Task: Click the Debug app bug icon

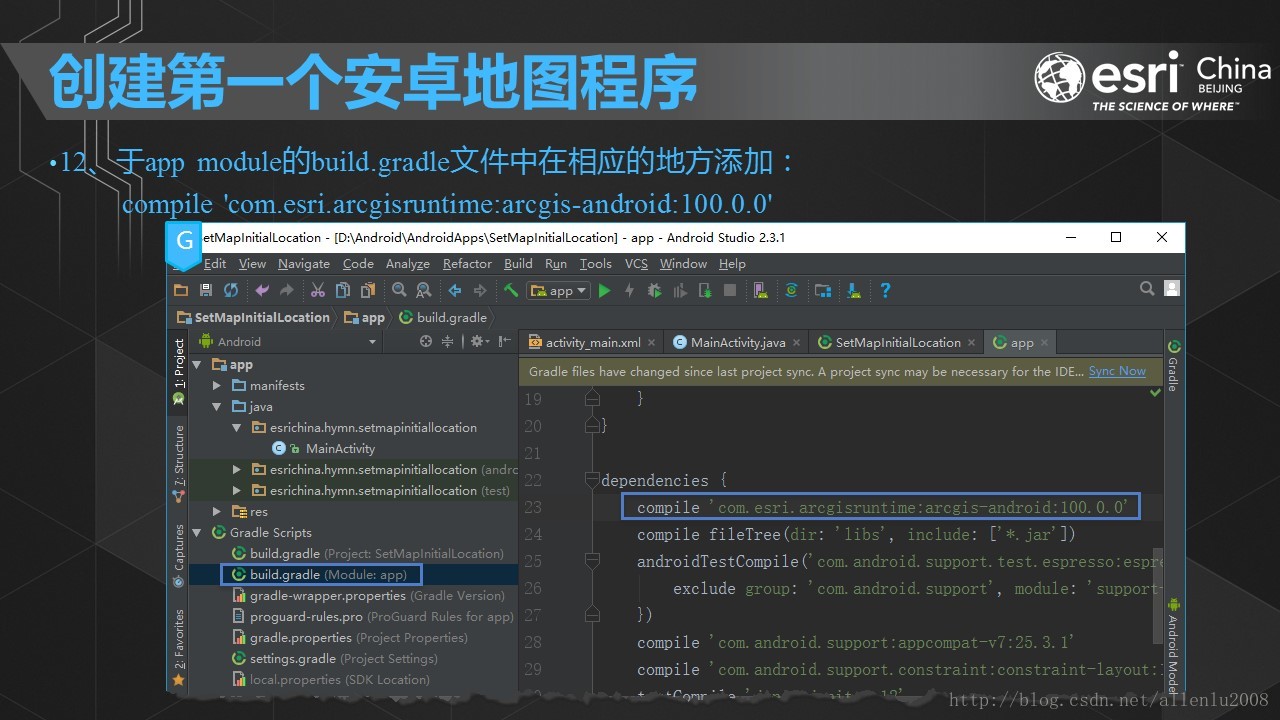Action: coord(654,291)
